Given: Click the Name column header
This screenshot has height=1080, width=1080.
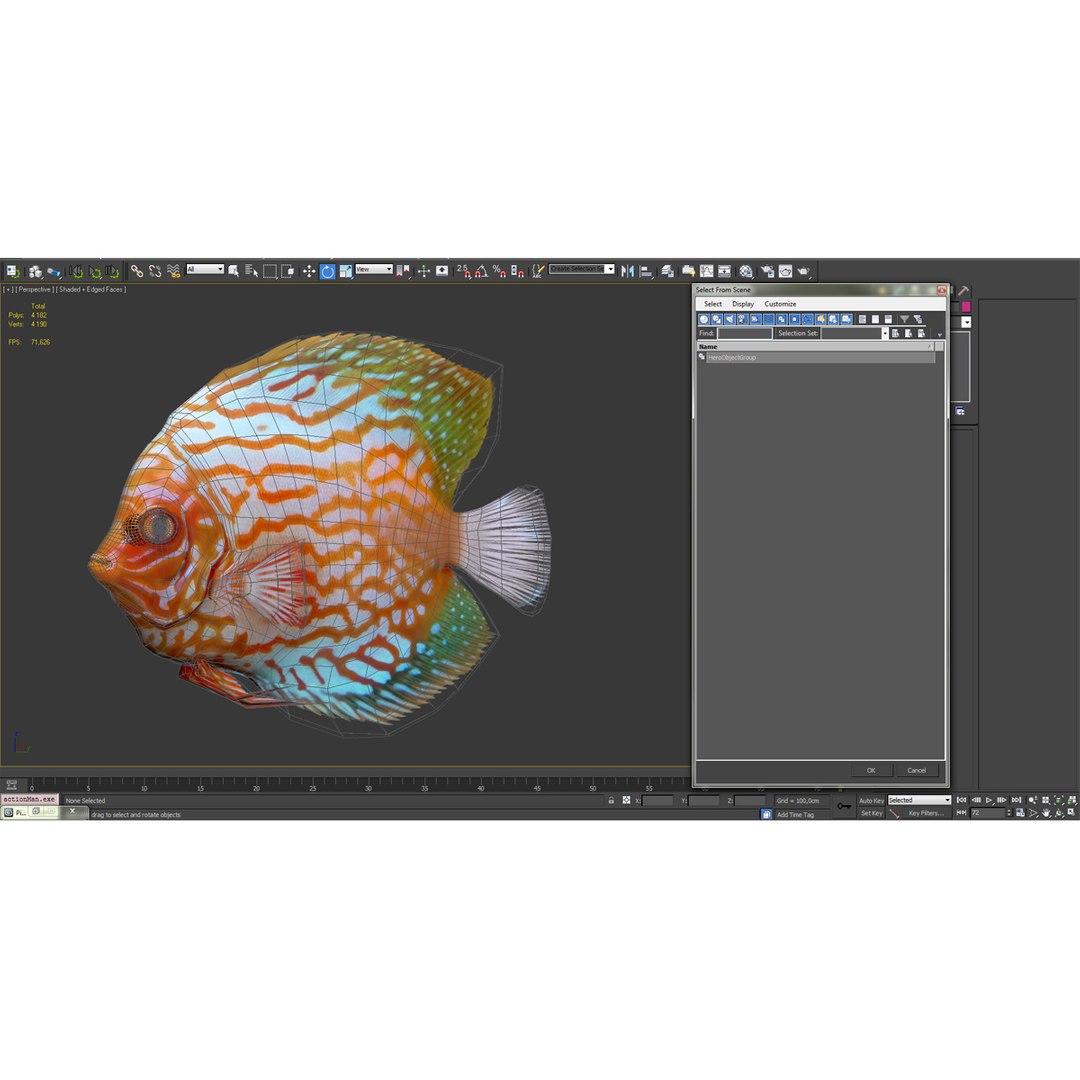Looking at the screenshot, I should click(x=814, y=346).
